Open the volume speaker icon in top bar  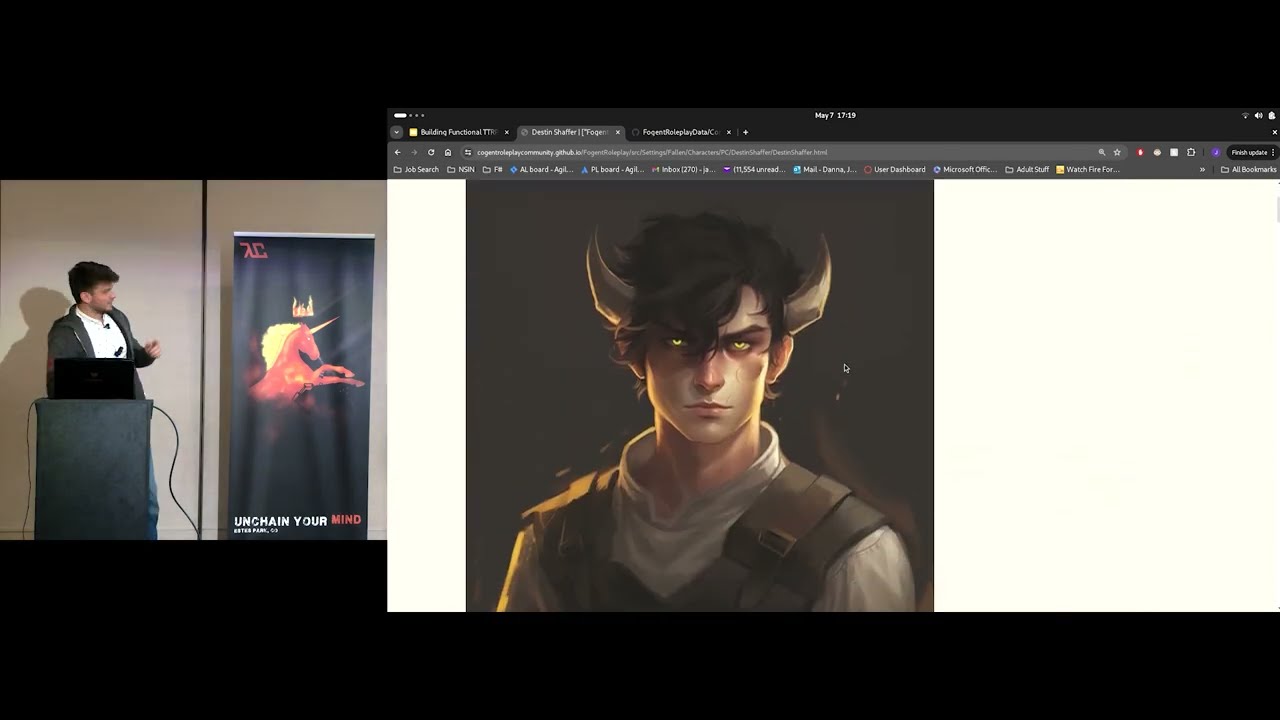pyautogui.click(x=1258, y=115)
